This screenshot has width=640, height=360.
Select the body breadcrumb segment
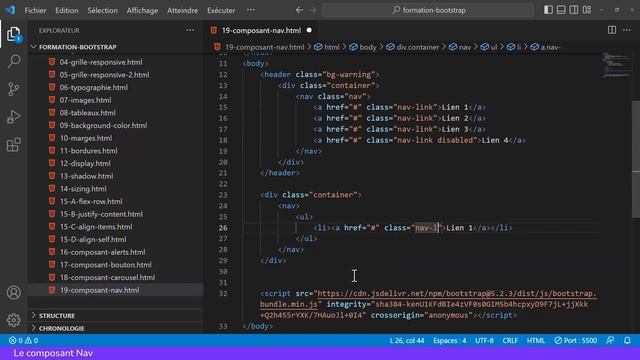pos(363,47)
